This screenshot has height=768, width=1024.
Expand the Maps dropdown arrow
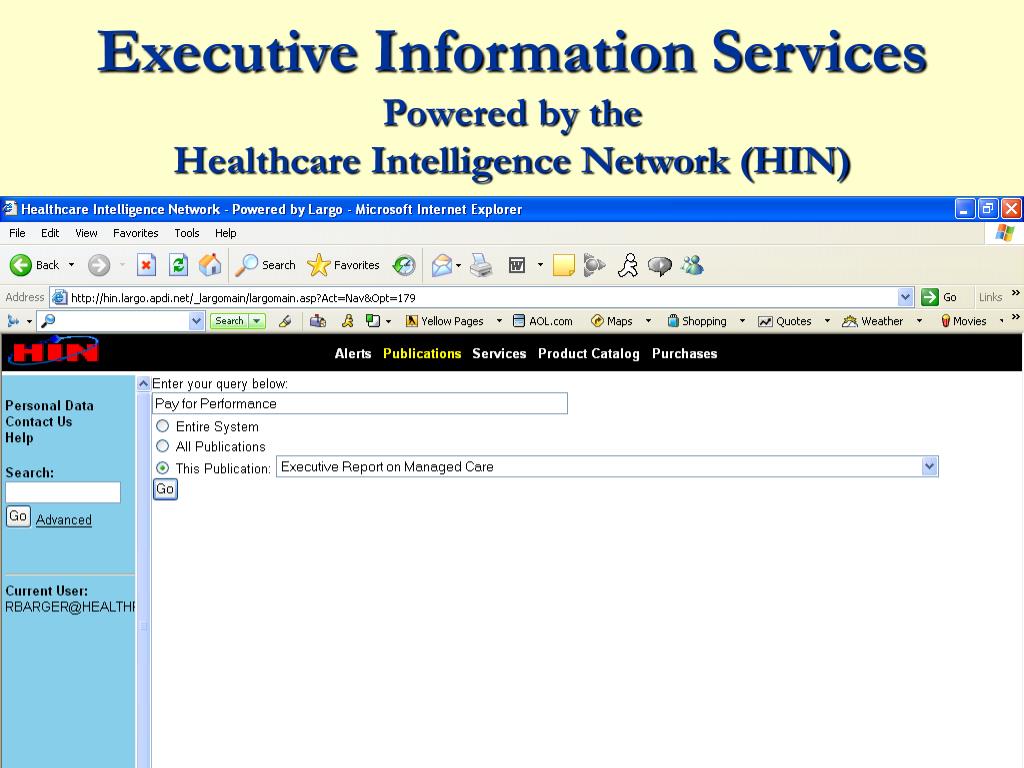point(648,321)
